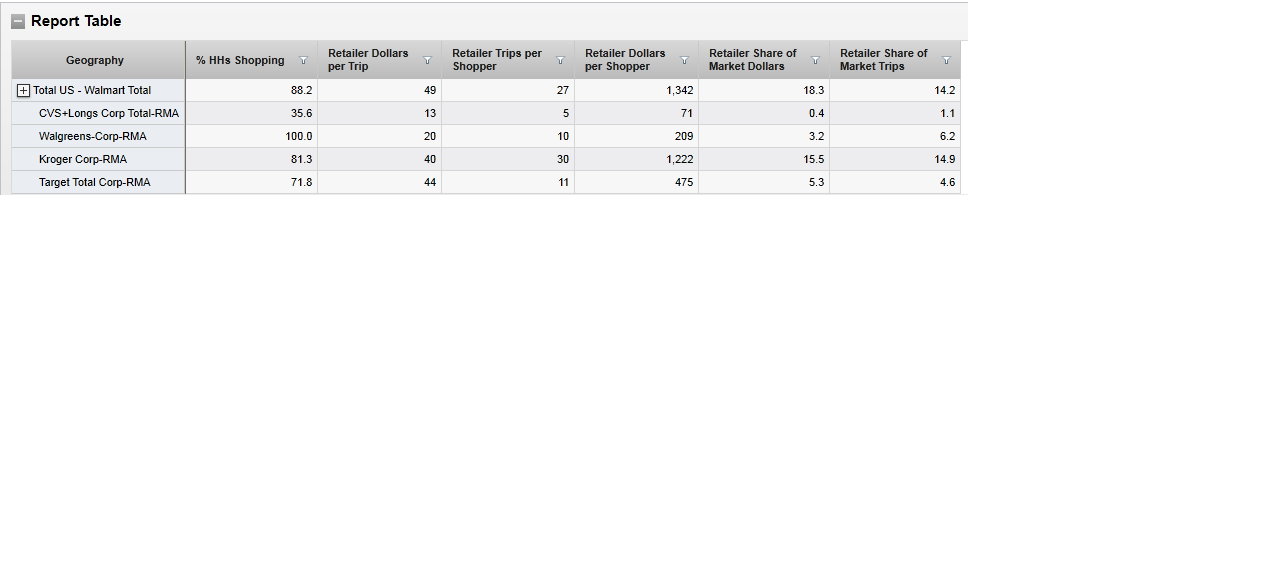Select the Walgreens-Corp-RMA row
The image size is (1268, 587).
pyautogui.click(x=92, y=137)
